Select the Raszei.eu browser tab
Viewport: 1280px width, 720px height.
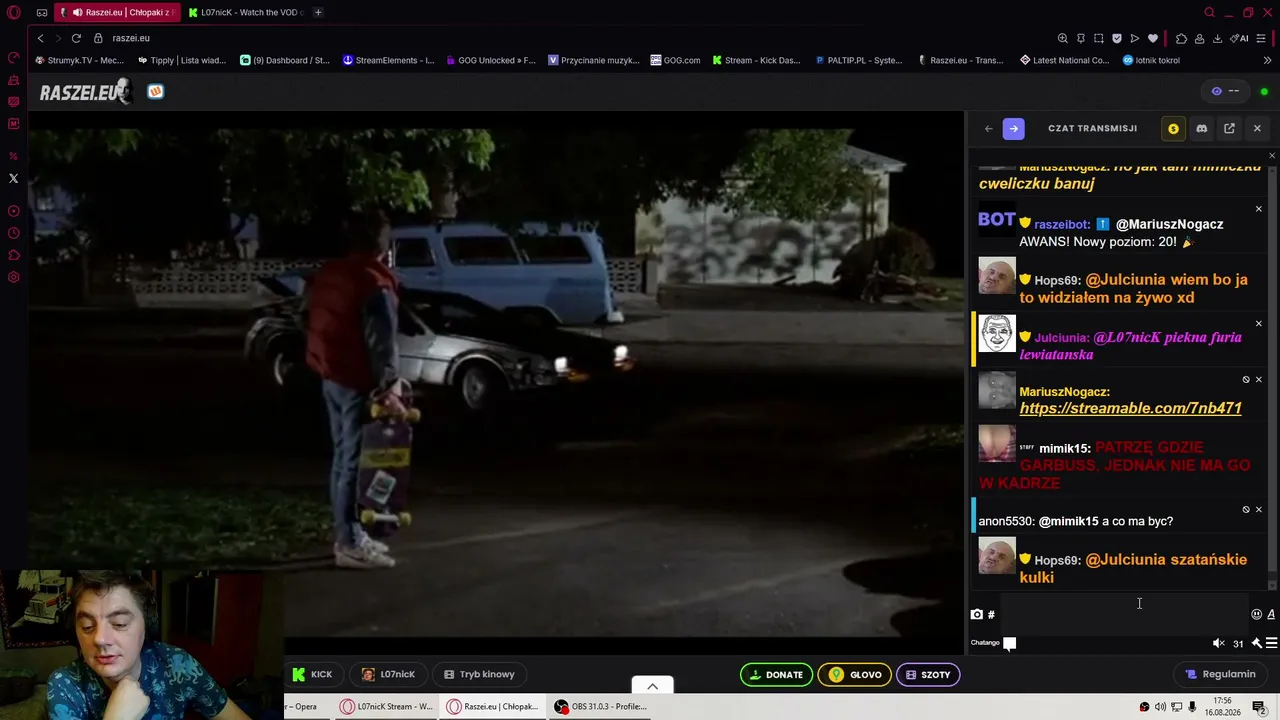(x=117, y=12)
